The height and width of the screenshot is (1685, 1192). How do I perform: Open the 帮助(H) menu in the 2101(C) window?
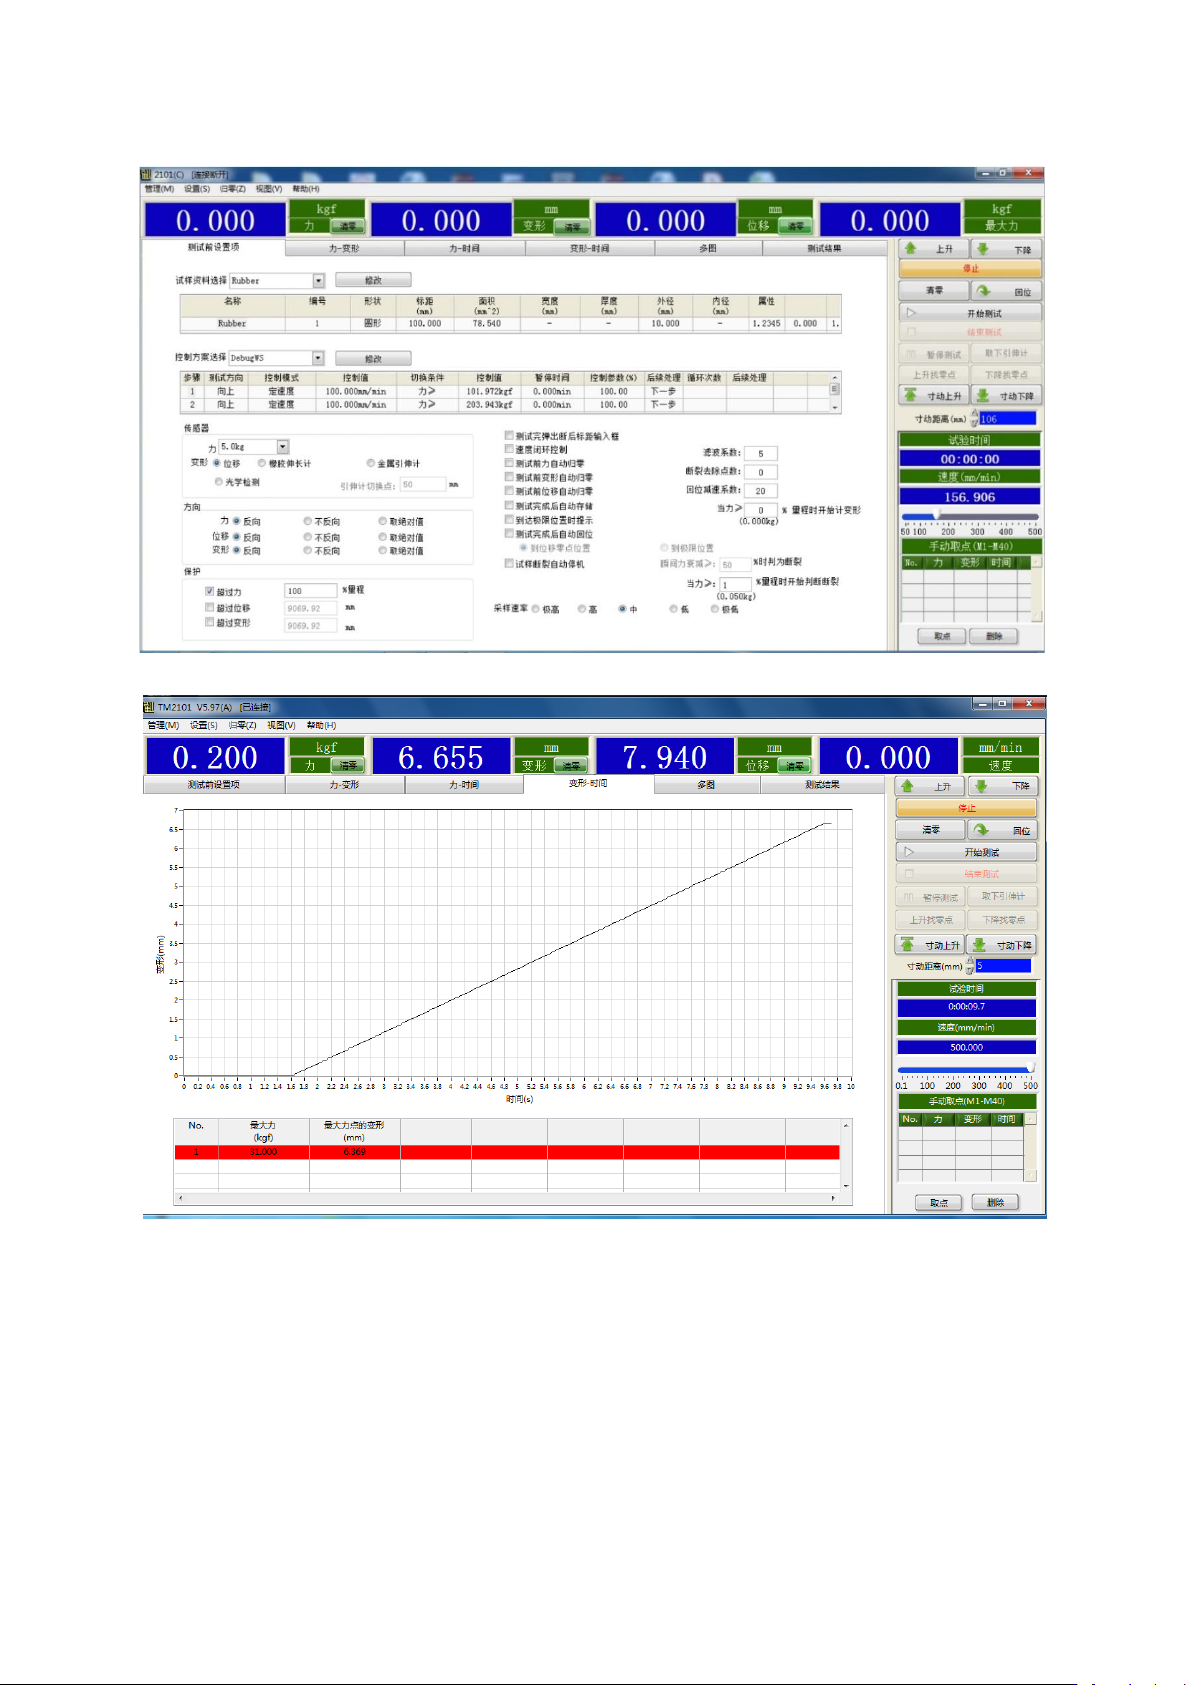[306, 189]
